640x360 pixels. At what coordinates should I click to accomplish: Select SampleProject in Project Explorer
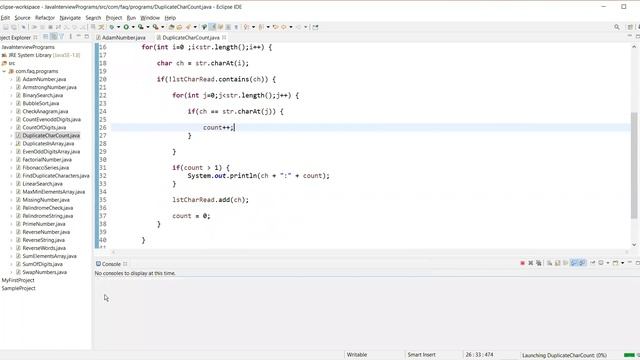[18, 288]
